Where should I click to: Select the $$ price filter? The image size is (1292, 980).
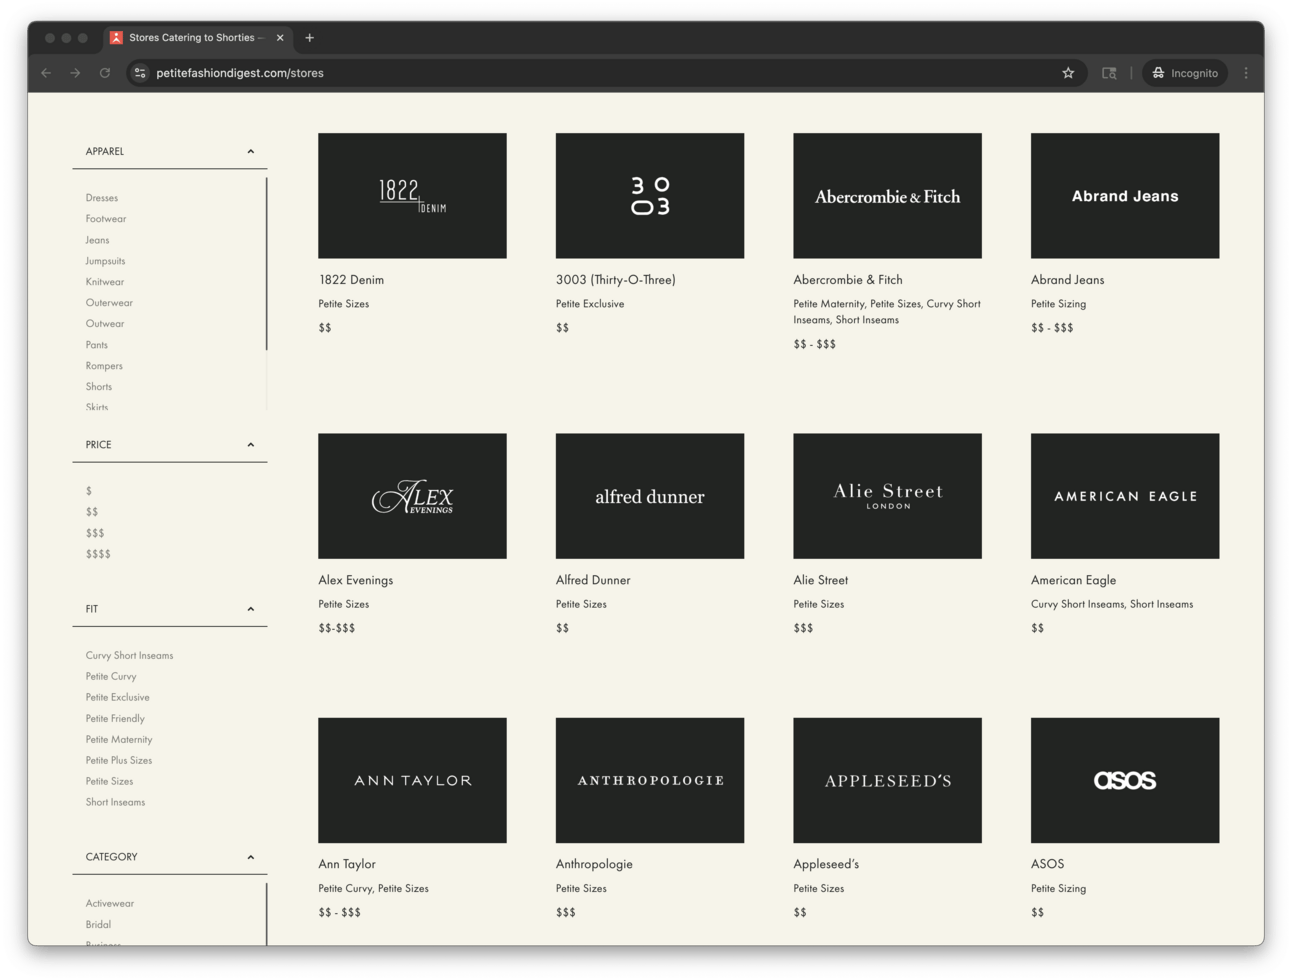pos(92,512)
